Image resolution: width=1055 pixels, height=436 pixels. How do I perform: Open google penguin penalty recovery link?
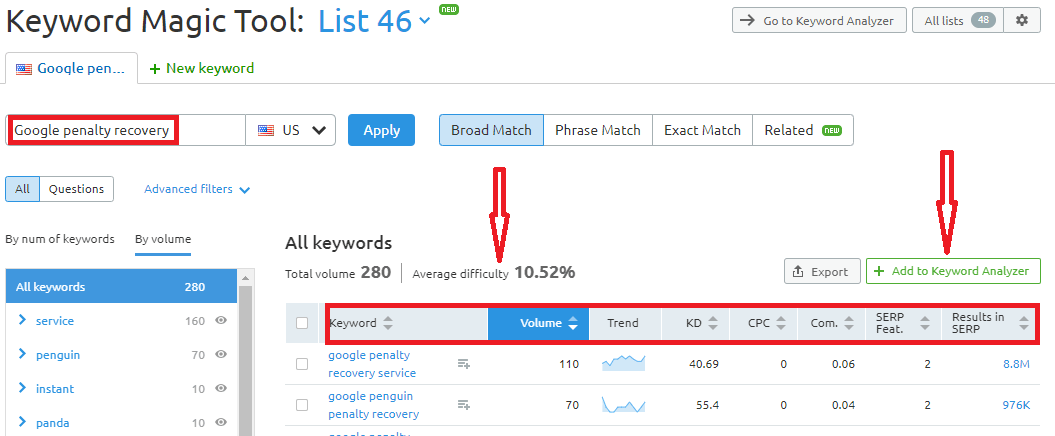(x=373, y=405)
